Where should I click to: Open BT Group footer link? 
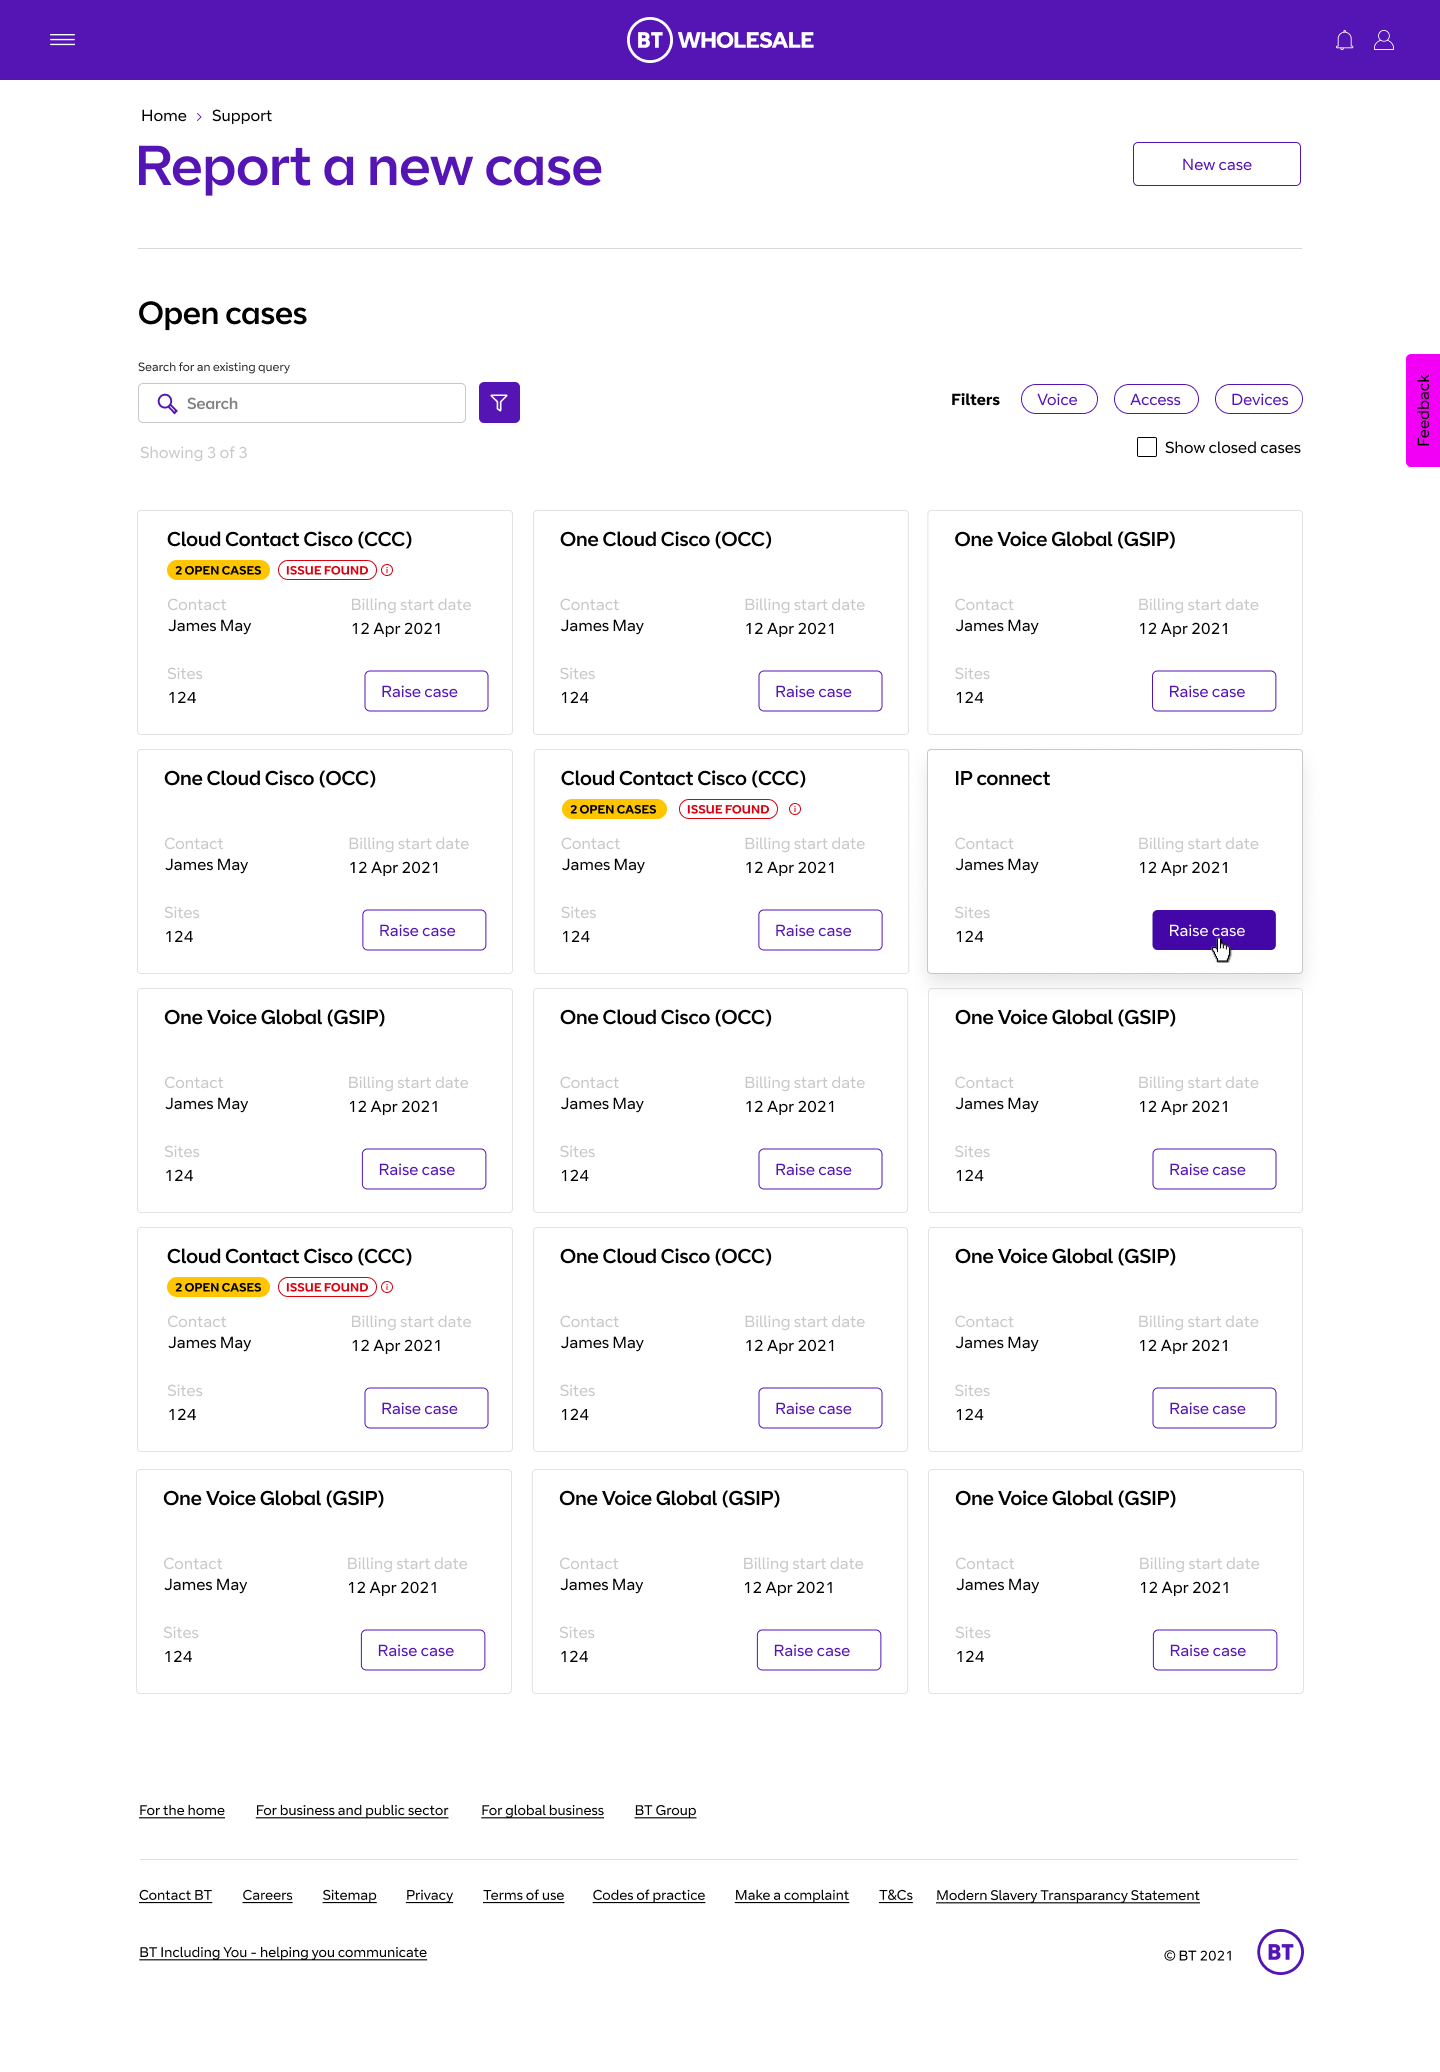tap(666, 1810)
